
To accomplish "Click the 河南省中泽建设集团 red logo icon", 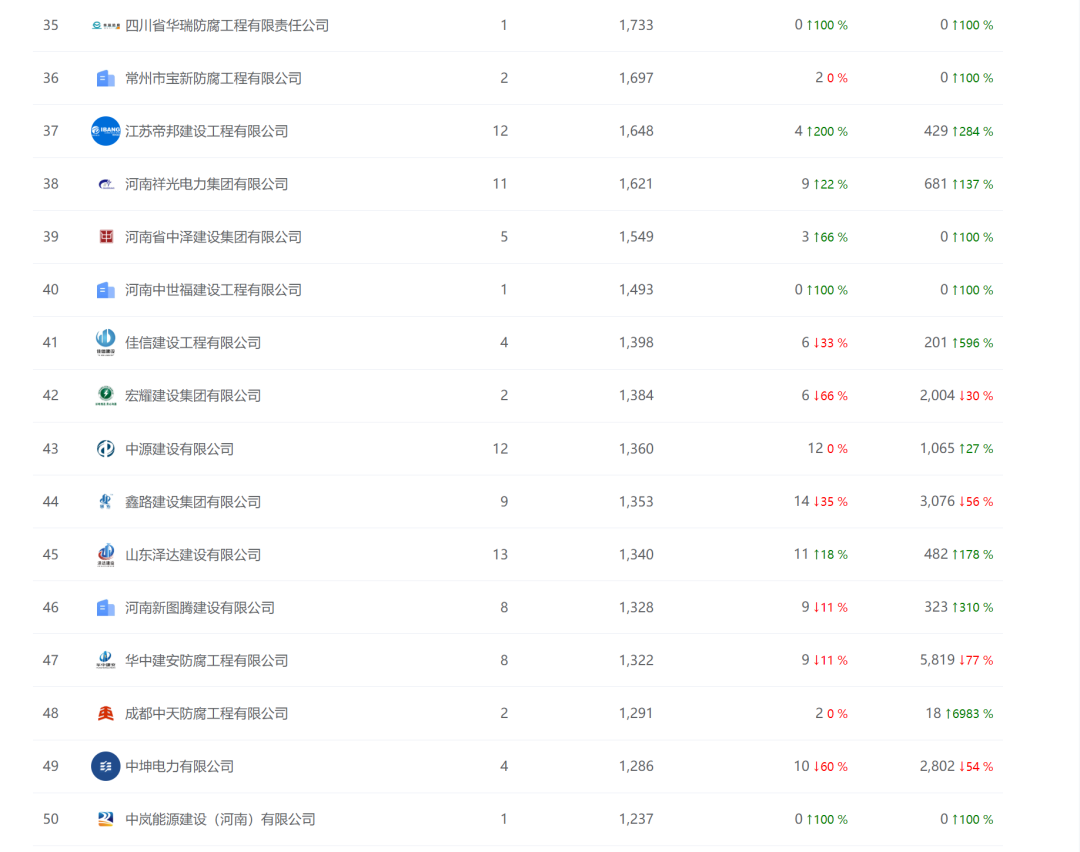I will [105, 237].
